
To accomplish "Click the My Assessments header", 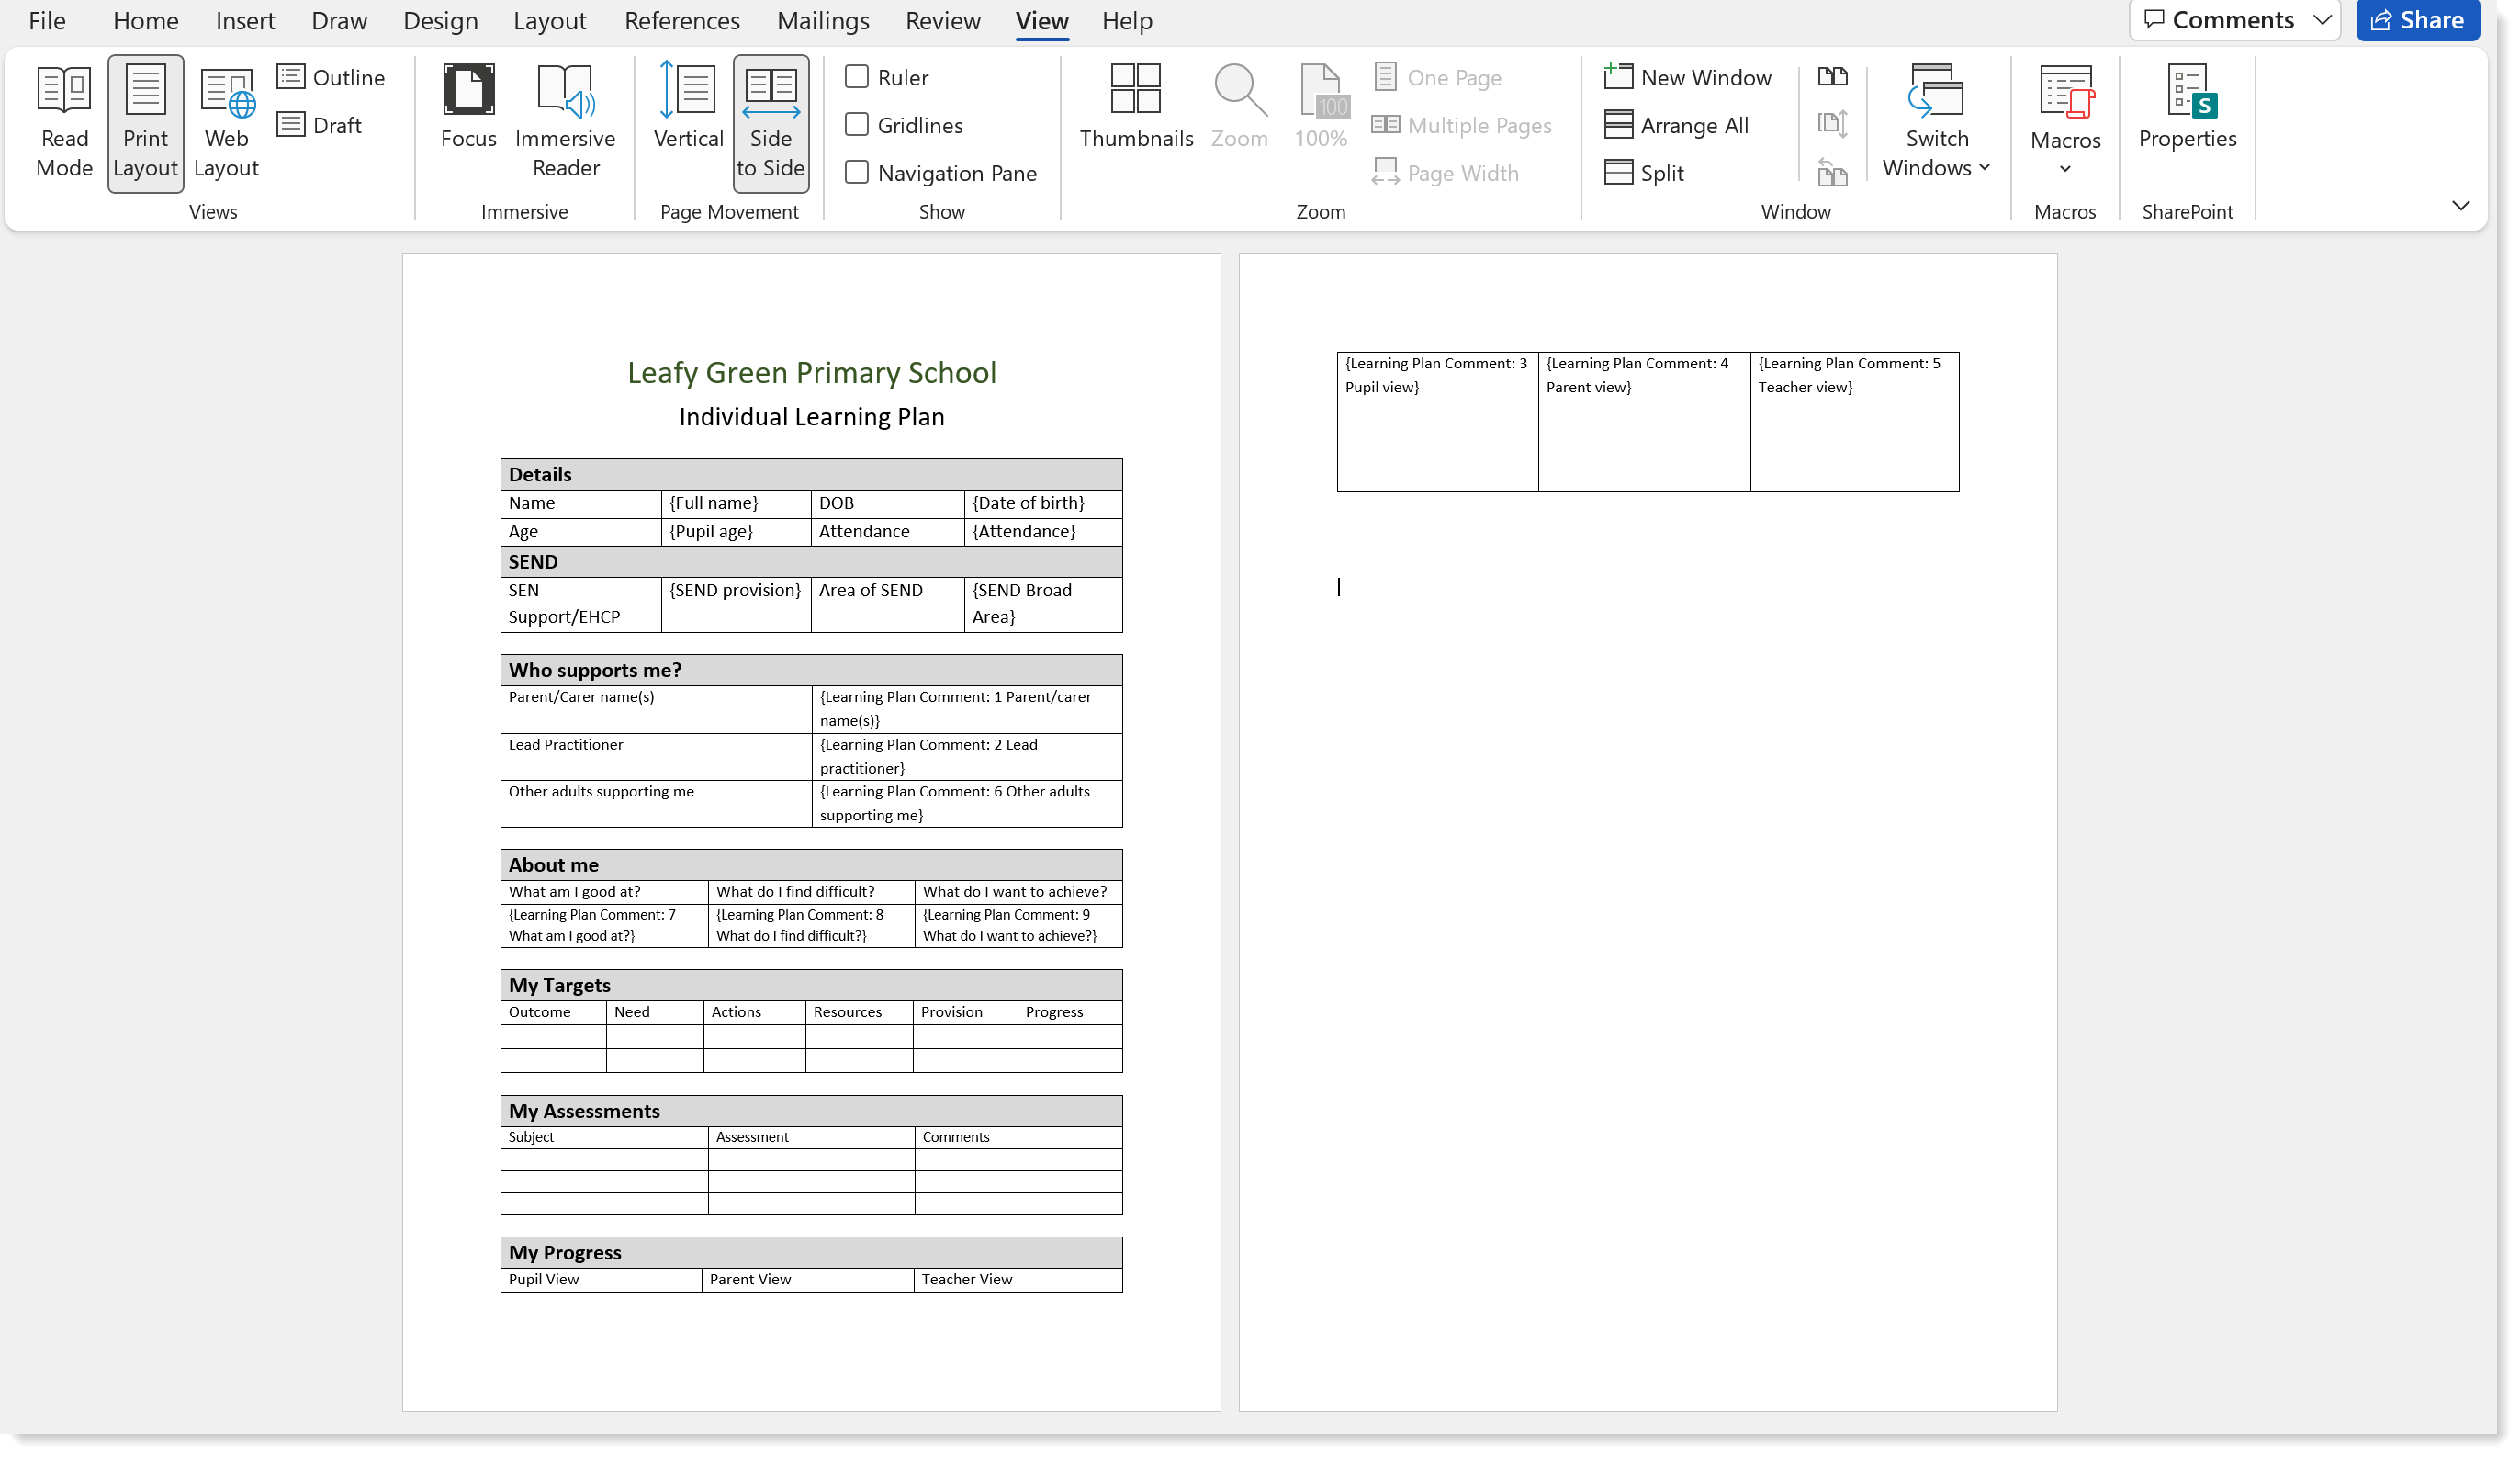I will [x=811, y=1111].
